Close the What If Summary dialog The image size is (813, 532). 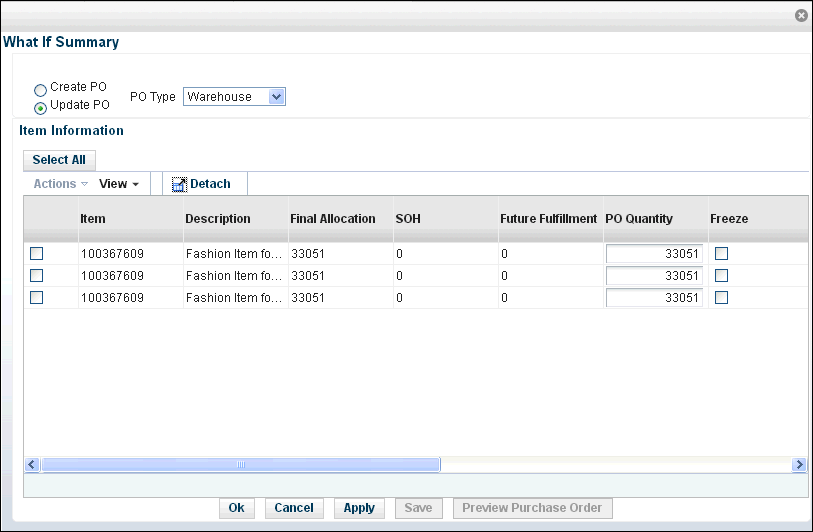801,16
